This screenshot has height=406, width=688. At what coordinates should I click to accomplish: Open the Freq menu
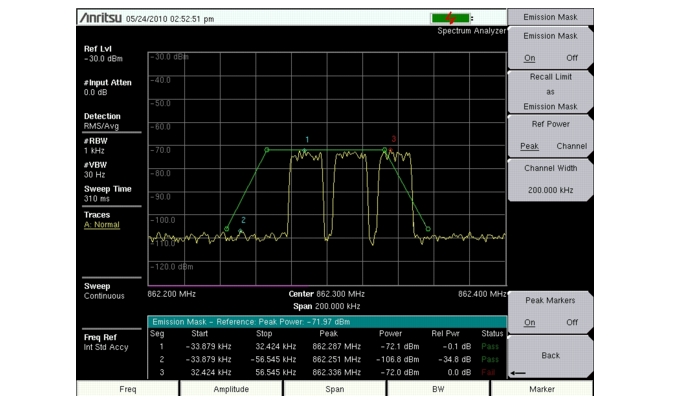pos(128,389)
